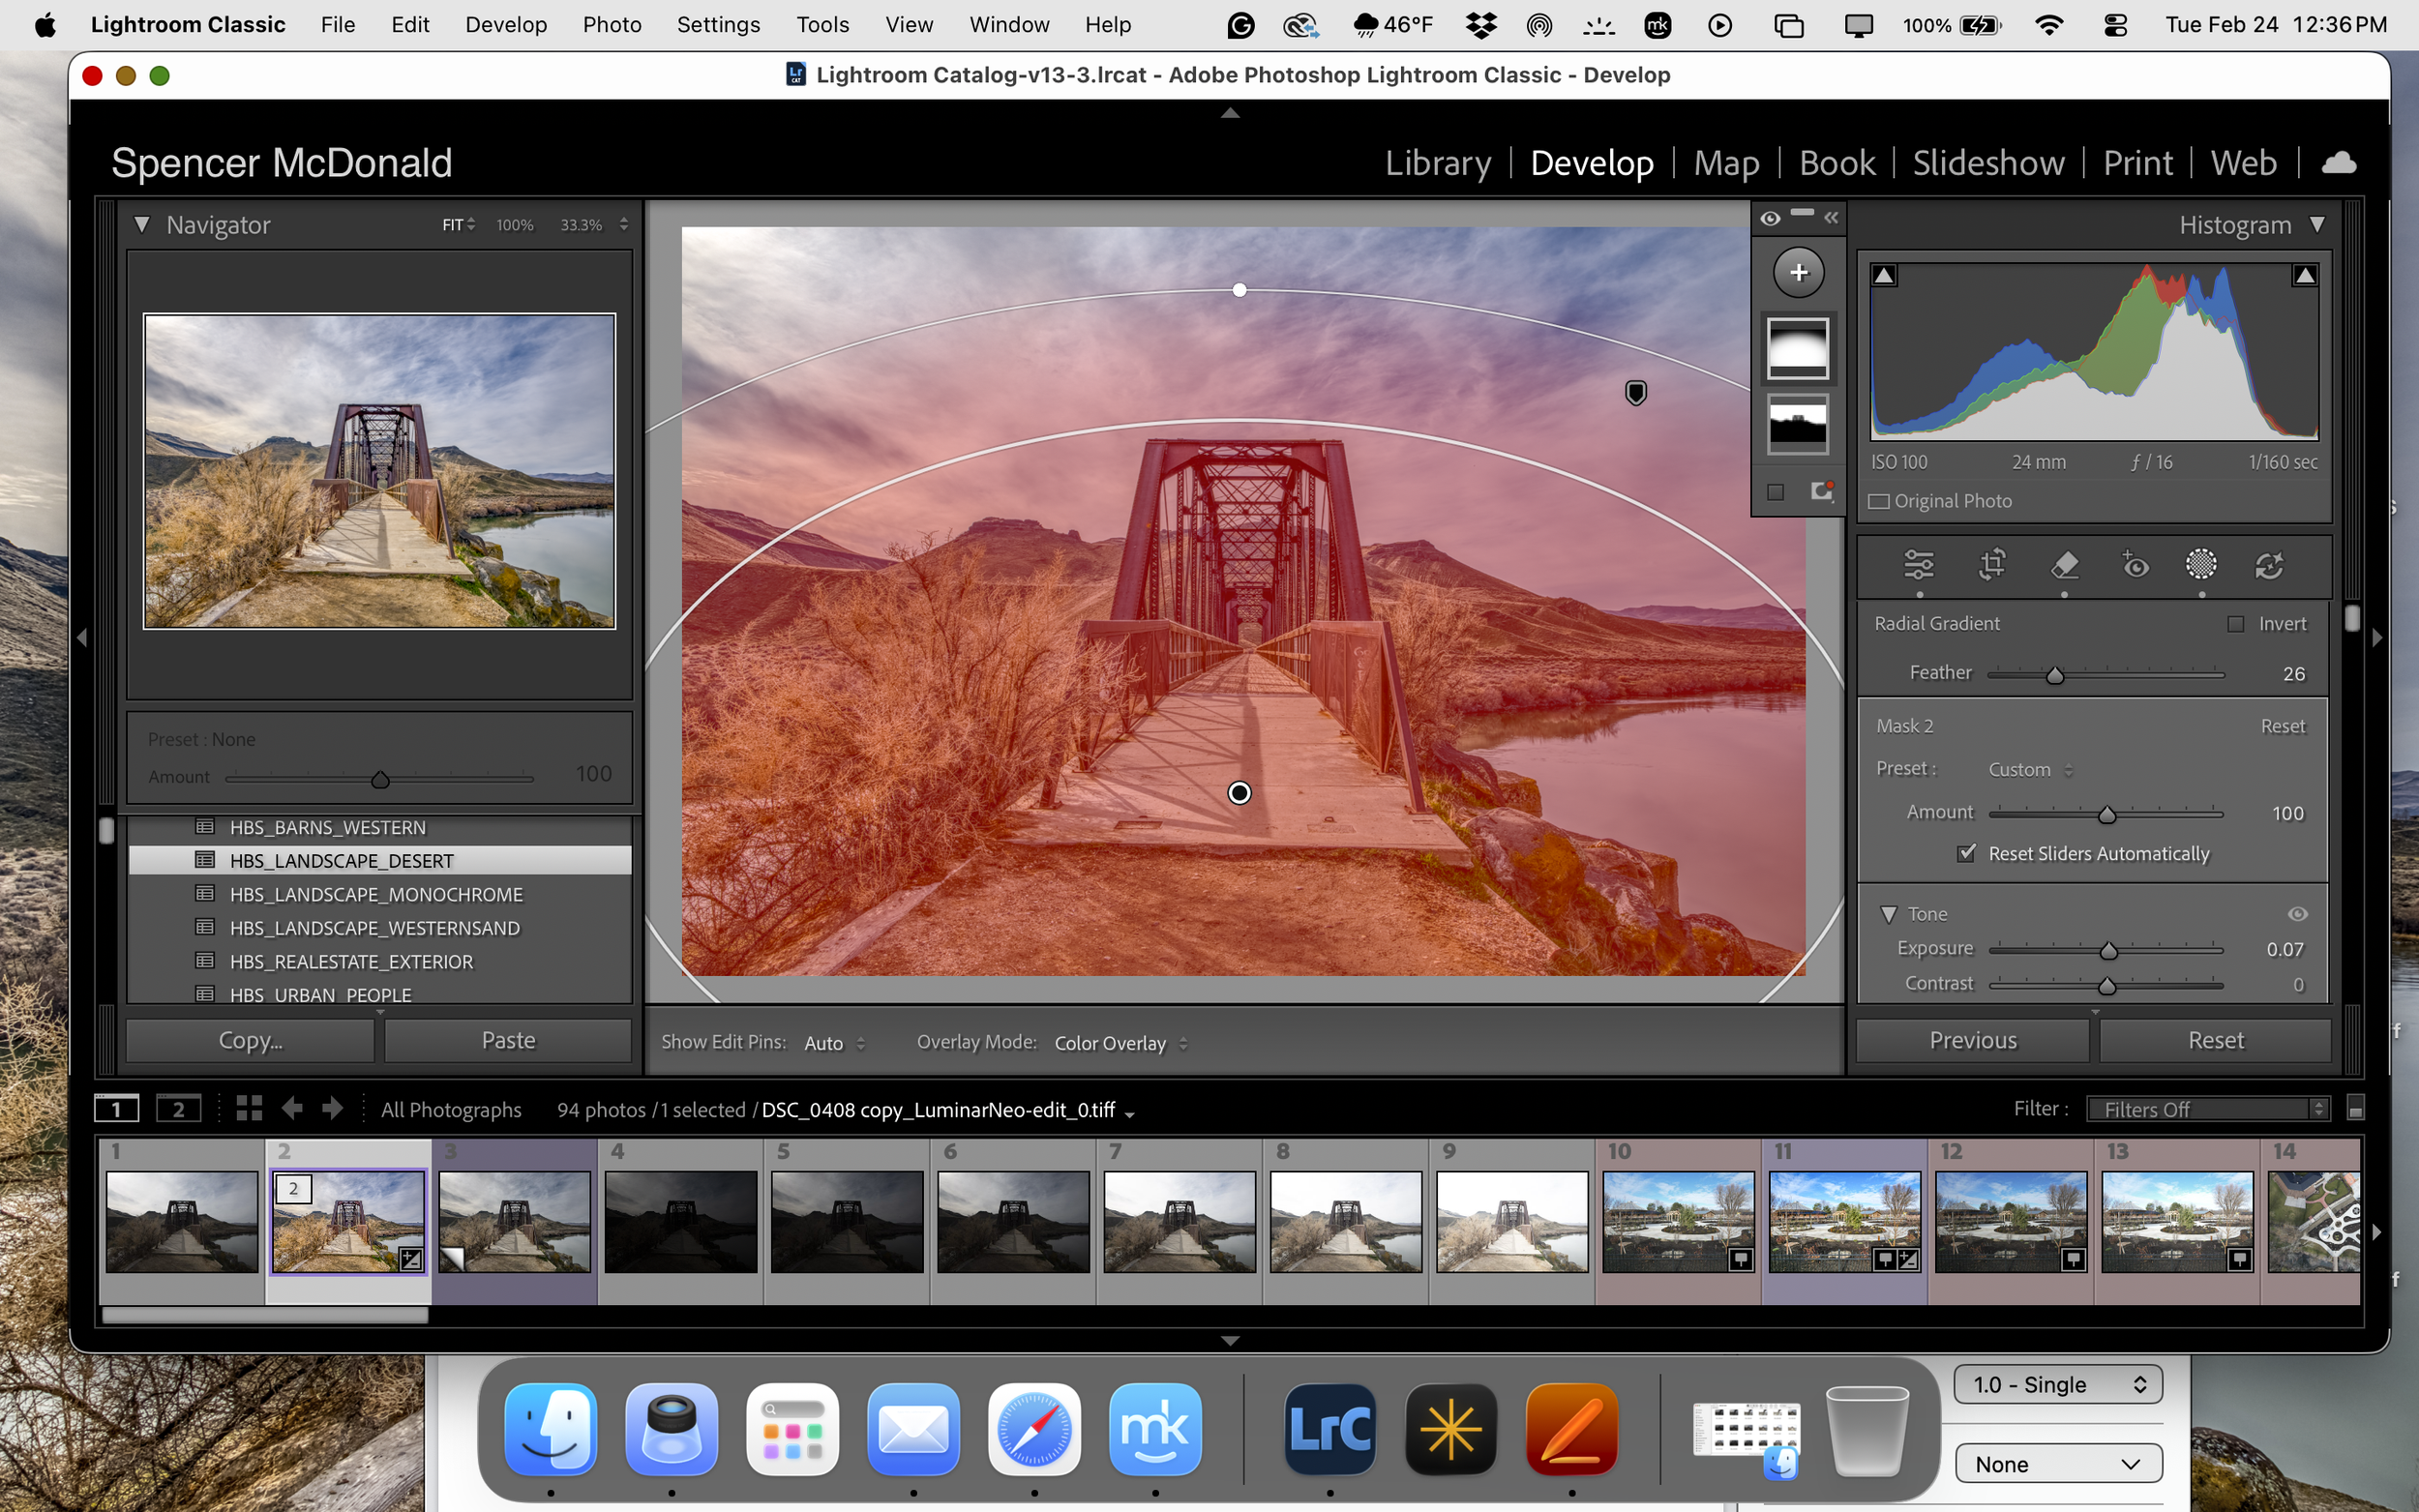The height and width of the screenshot is (1512, 2419).
Task: Switch to the Library module
Action: [1437, 162]
